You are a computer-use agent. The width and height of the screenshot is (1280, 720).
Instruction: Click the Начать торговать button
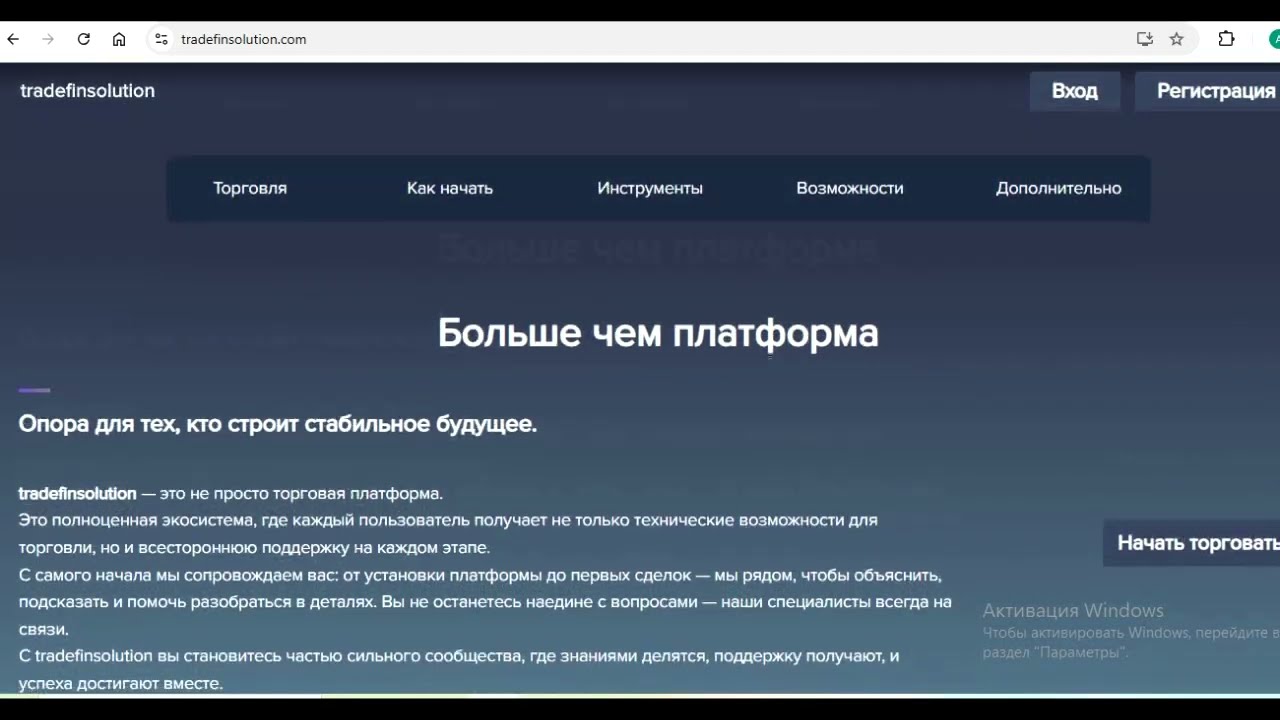[x=1192, y=543]
